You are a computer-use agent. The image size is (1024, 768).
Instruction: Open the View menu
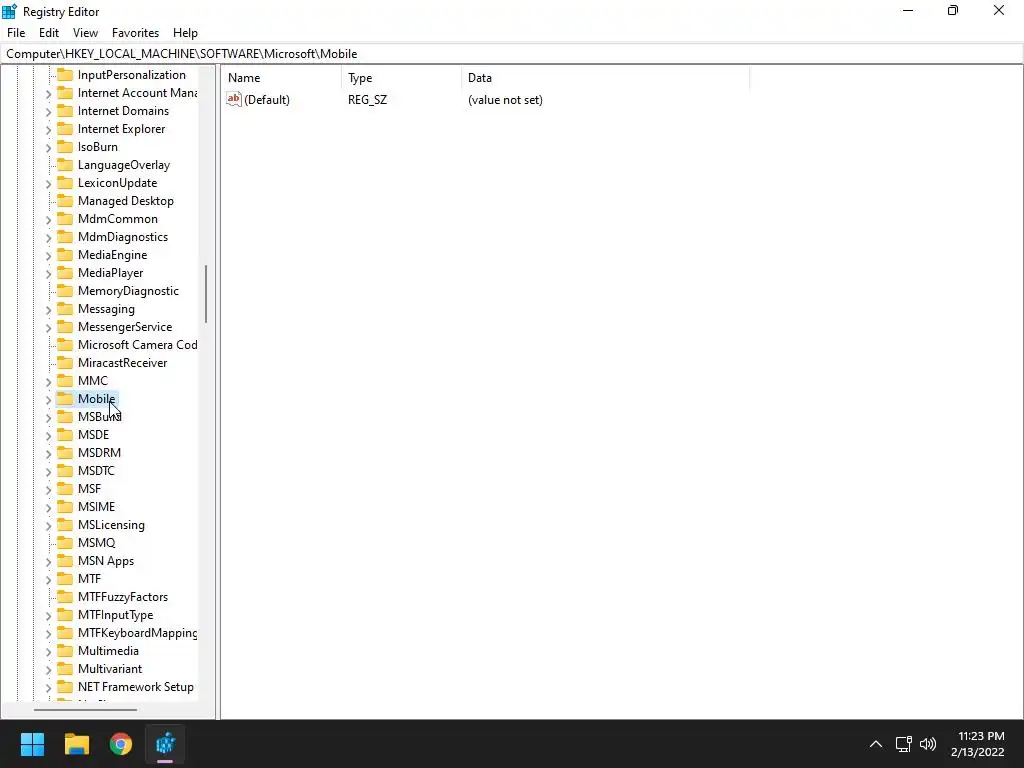85,33
